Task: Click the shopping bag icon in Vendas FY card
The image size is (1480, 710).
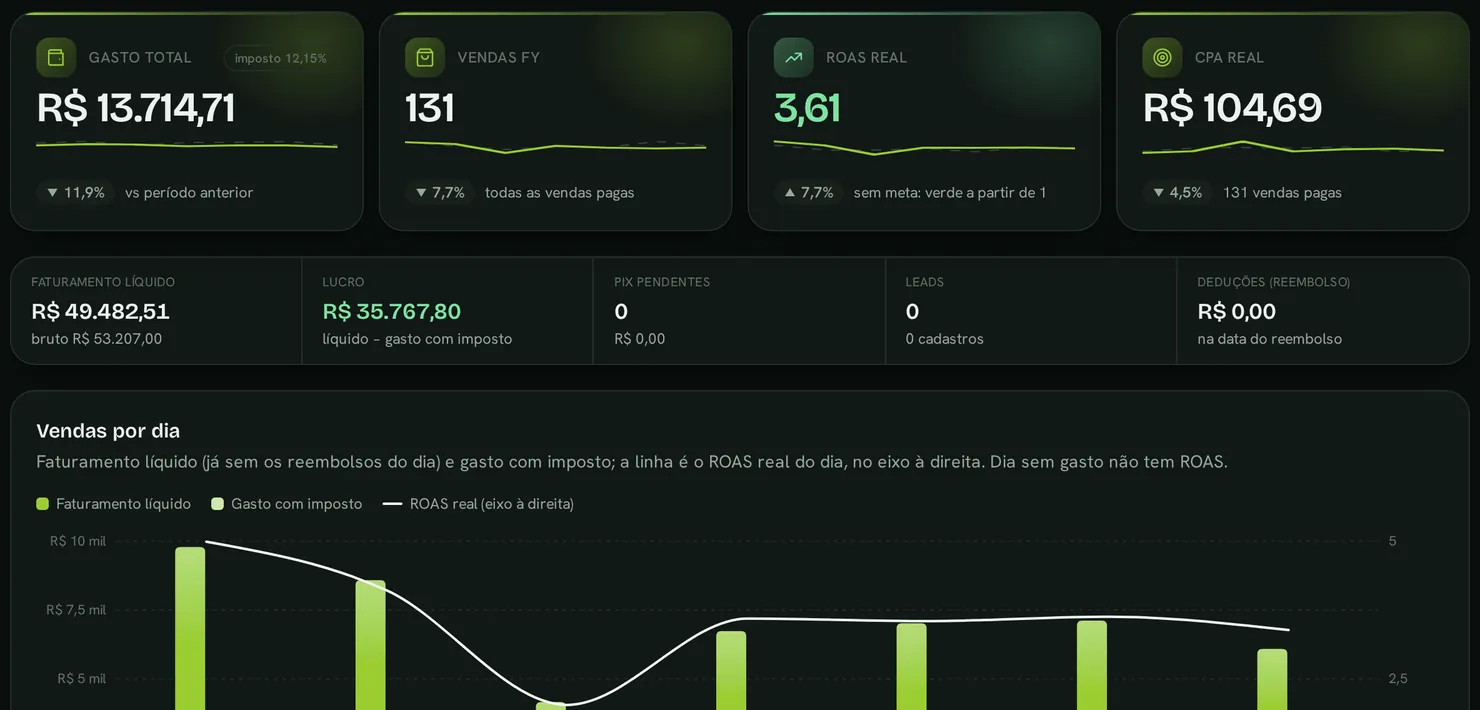Action: (x=425, y=57)
